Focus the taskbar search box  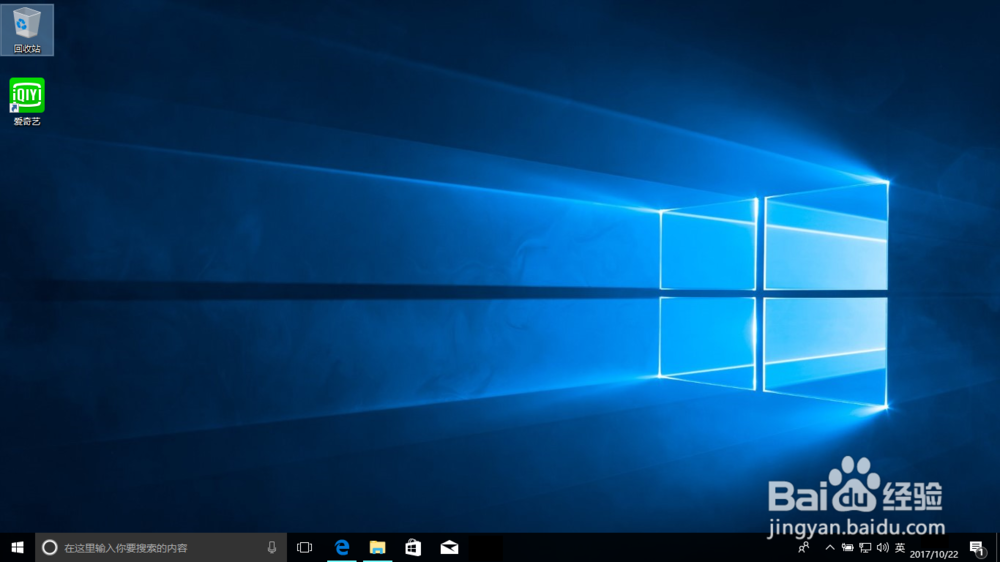[x=161, y=547]
